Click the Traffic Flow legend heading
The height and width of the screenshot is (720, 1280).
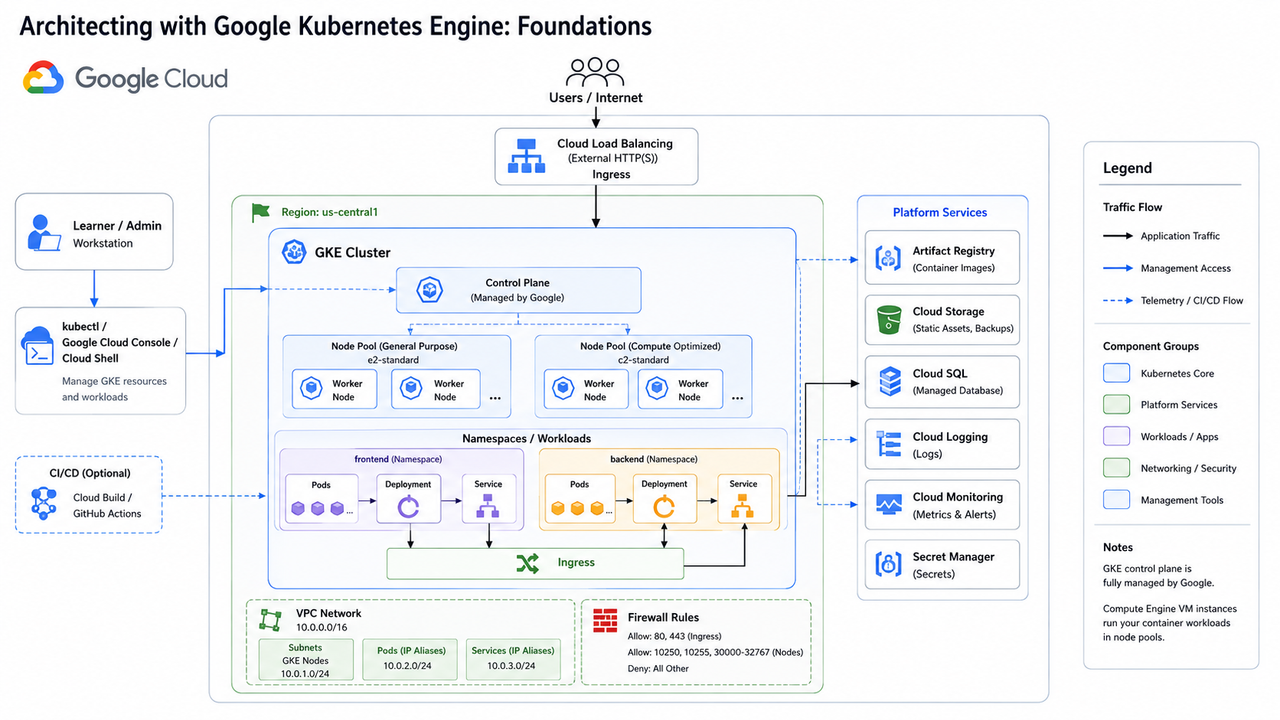pyautogui.click(x=1133, y=207)
